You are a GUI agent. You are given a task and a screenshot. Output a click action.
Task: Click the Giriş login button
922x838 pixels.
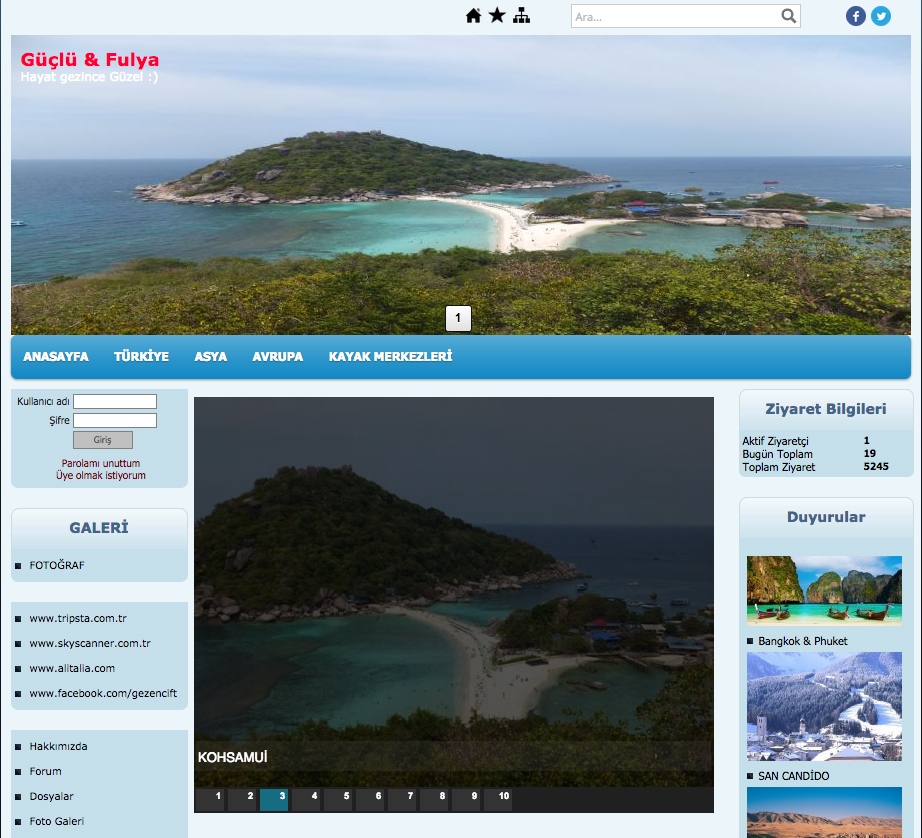[103, 440]
